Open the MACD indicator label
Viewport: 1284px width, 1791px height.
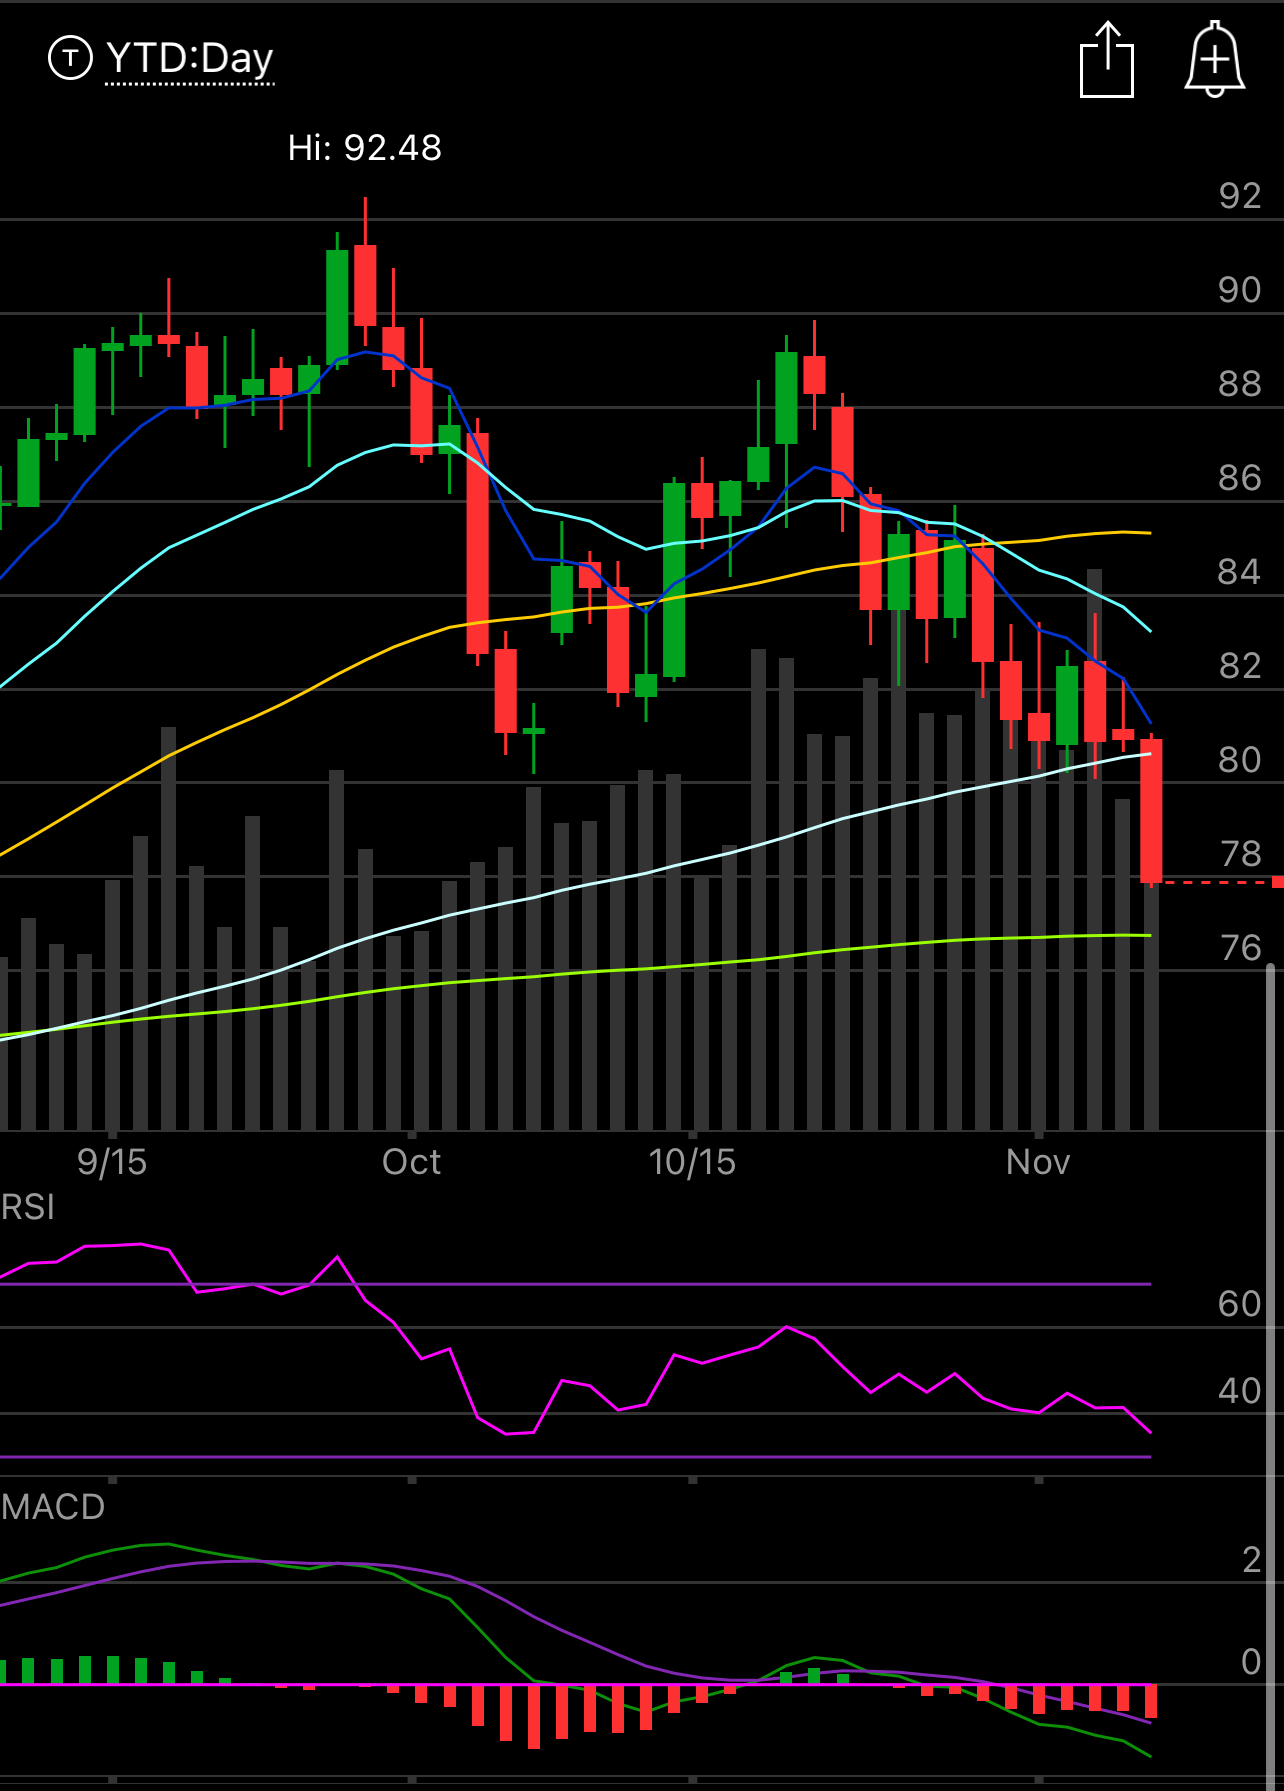[x=53, y=1507]
